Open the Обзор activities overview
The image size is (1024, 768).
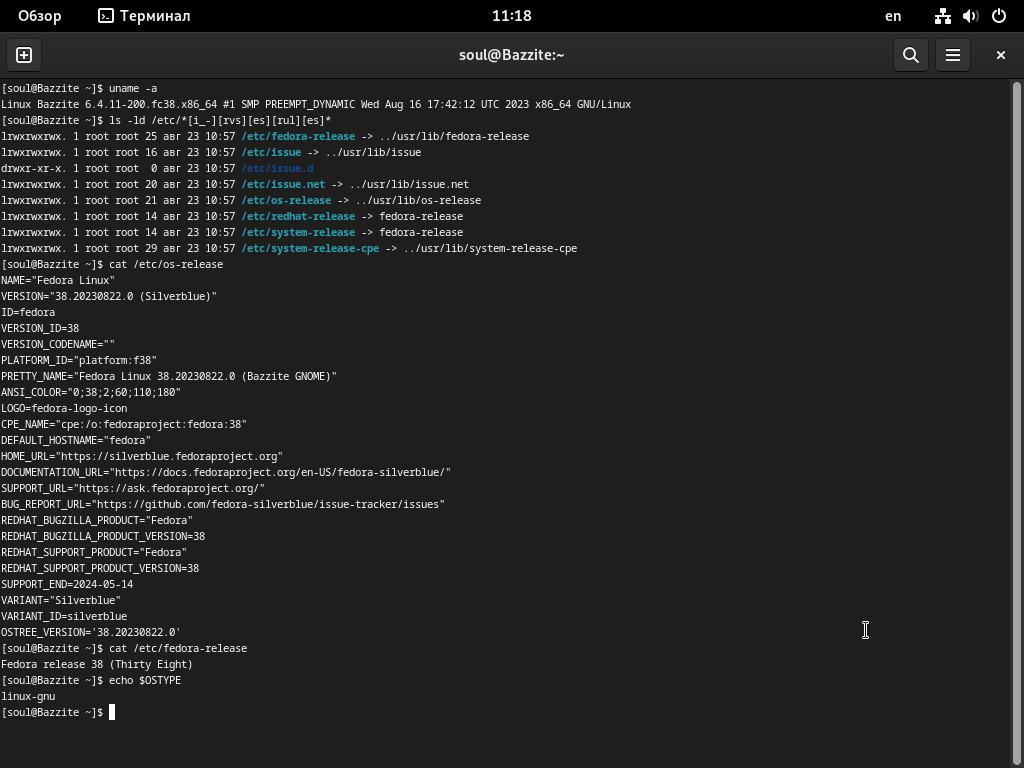click(39, 16)
